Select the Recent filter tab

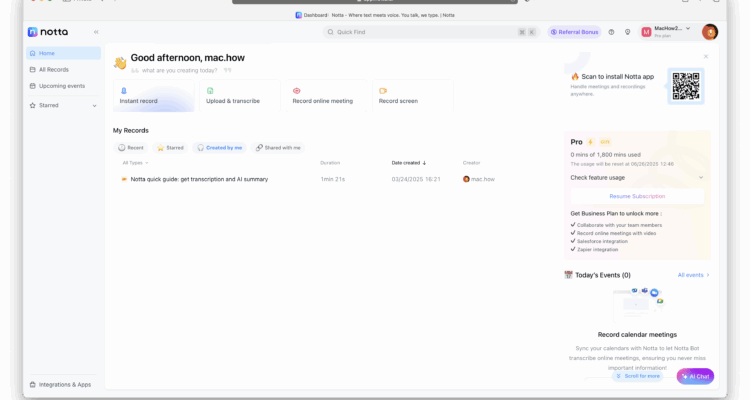(x=131, y=148)
